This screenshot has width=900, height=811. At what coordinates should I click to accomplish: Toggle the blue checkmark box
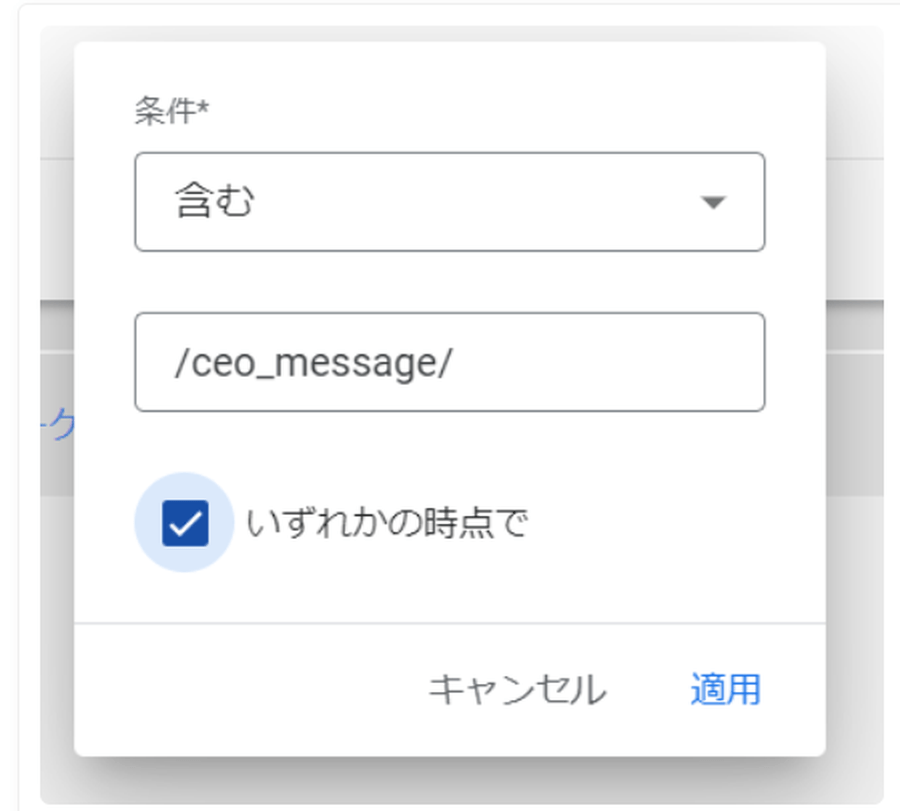[x=185, y=523]
